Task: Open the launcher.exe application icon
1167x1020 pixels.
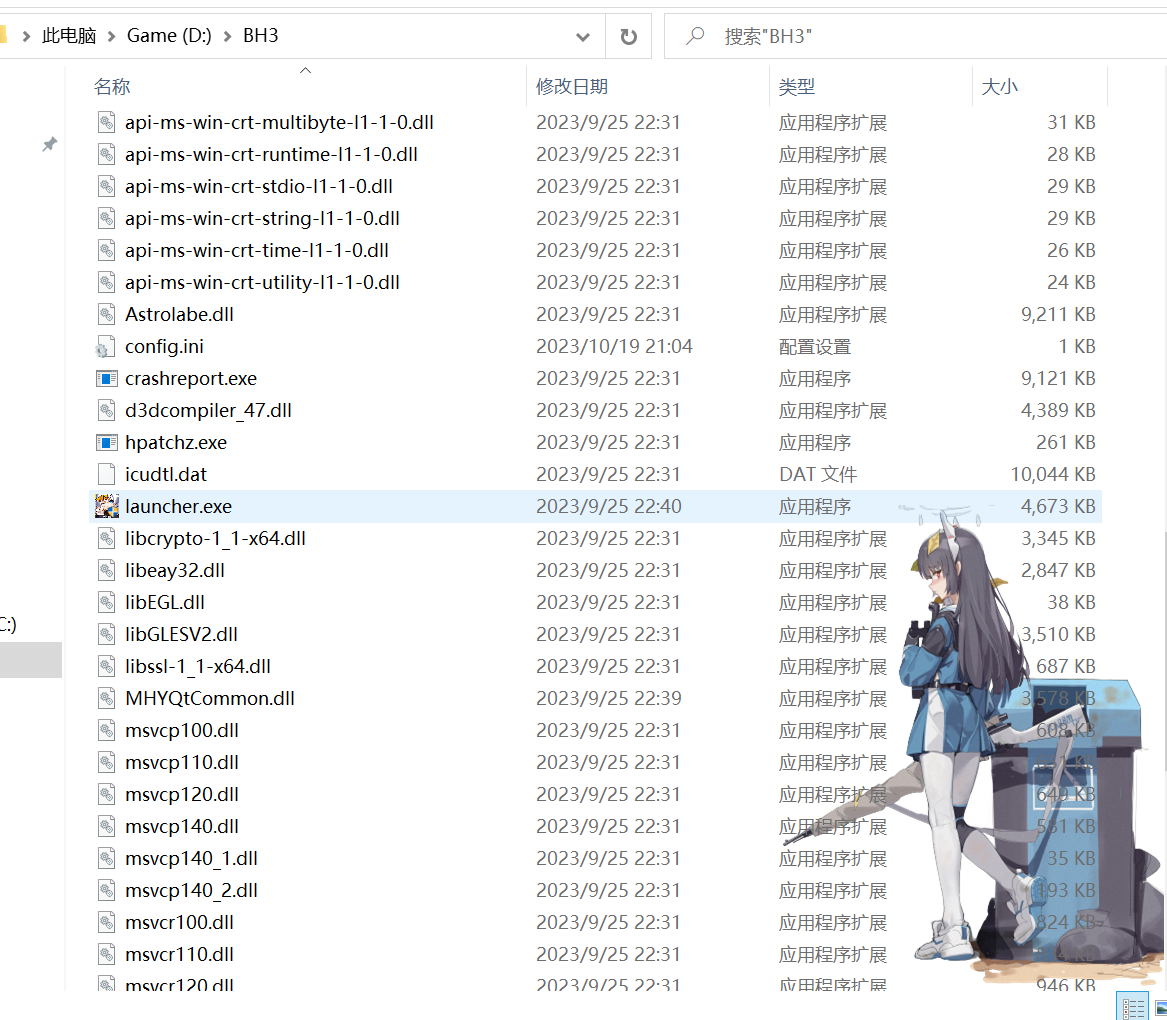Action: point(106,506)
